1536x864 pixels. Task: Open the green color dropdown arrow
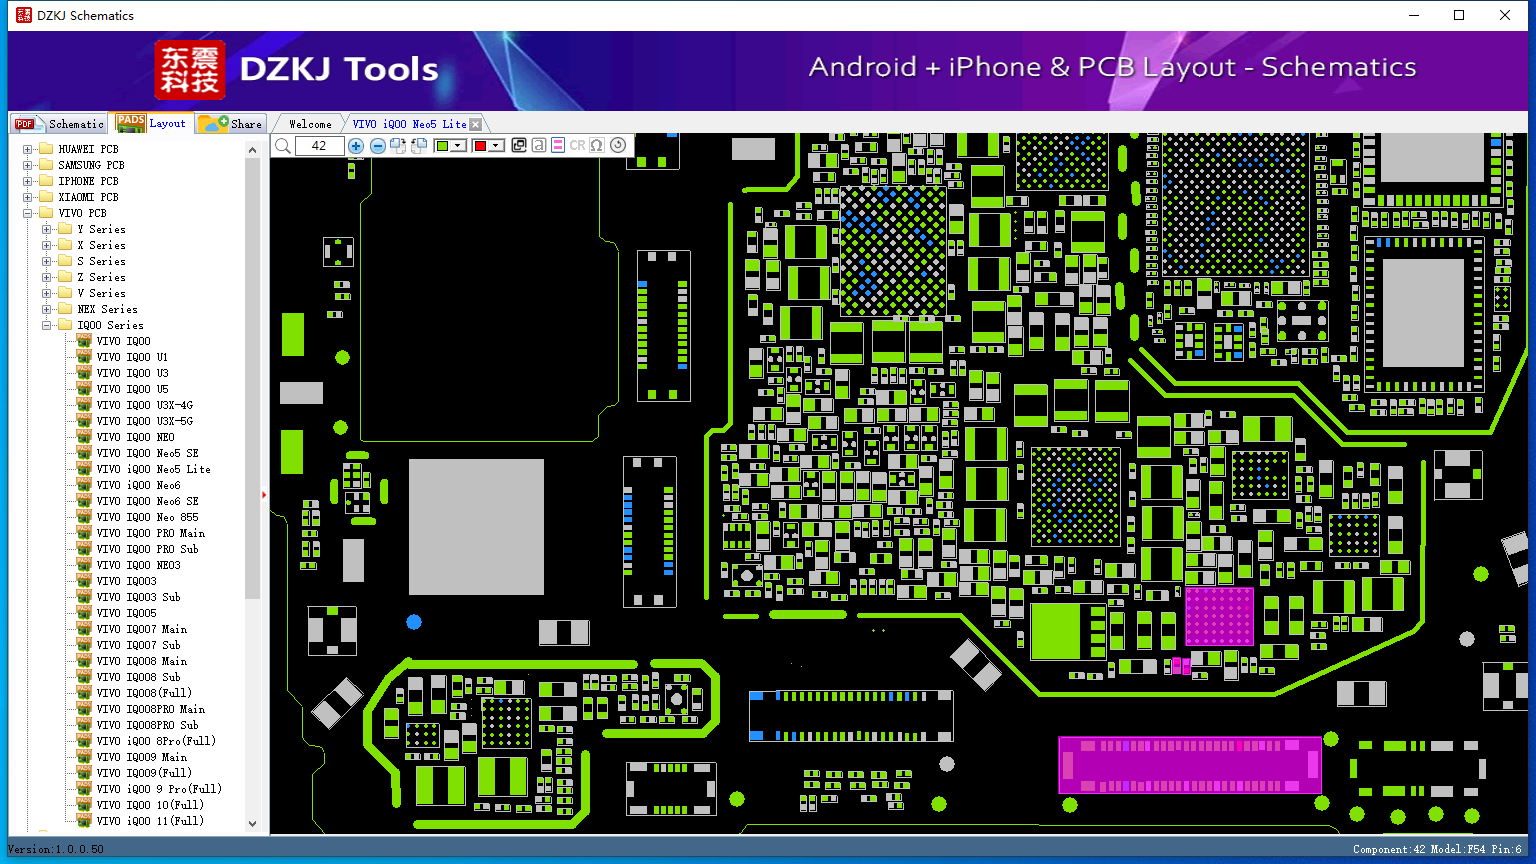coord(458,146)
